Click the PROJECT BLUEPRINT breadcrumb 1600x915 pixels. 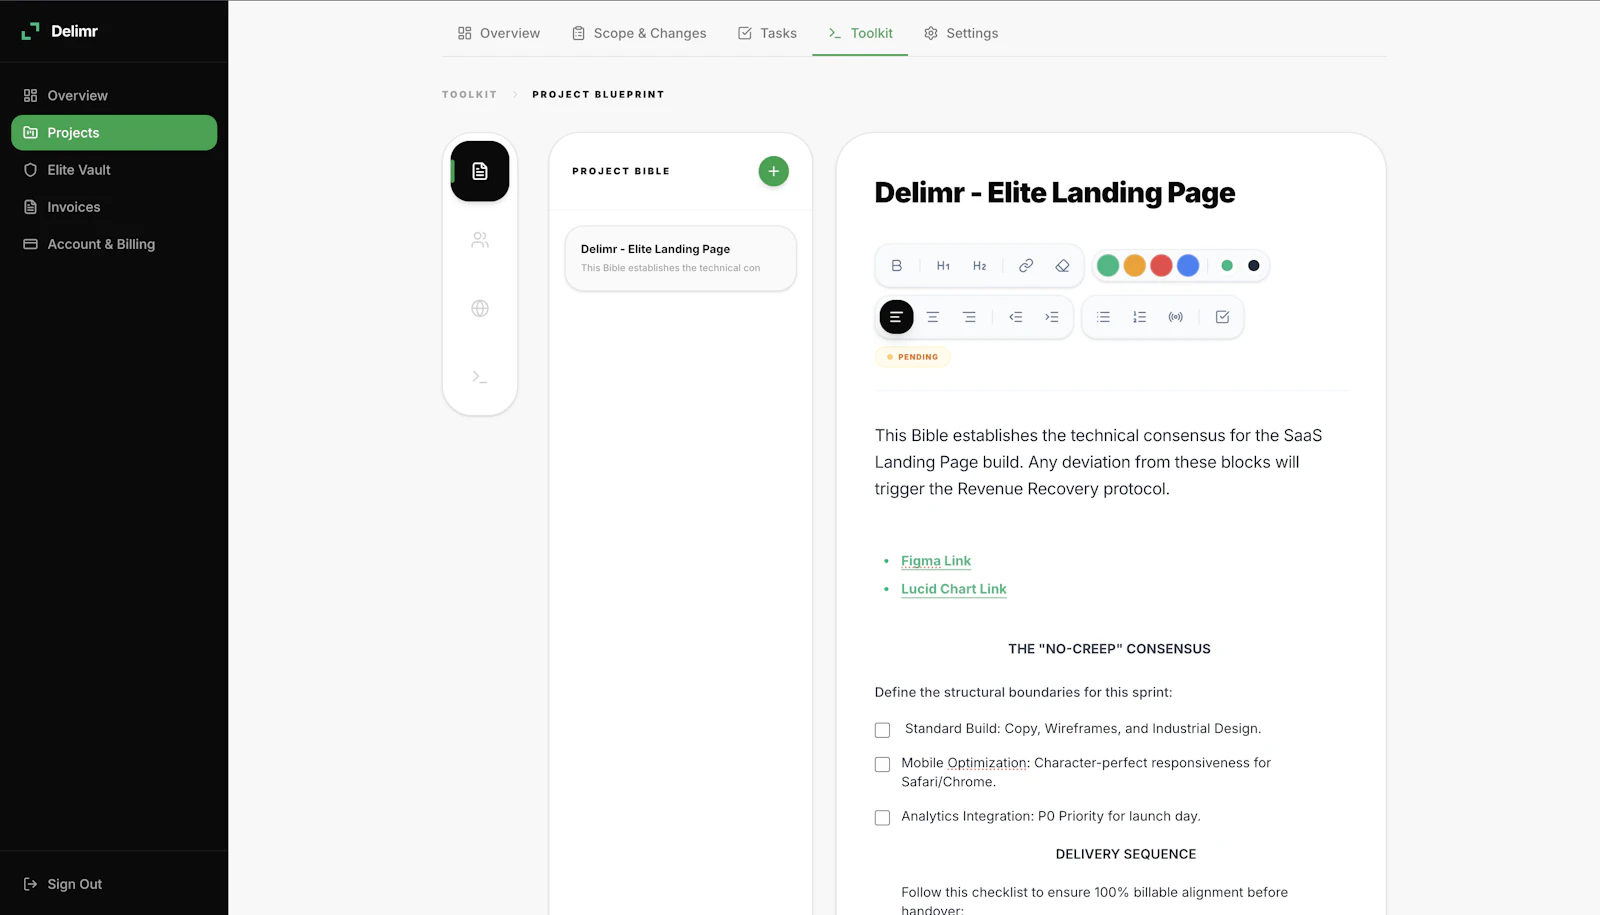coord(598,94)
